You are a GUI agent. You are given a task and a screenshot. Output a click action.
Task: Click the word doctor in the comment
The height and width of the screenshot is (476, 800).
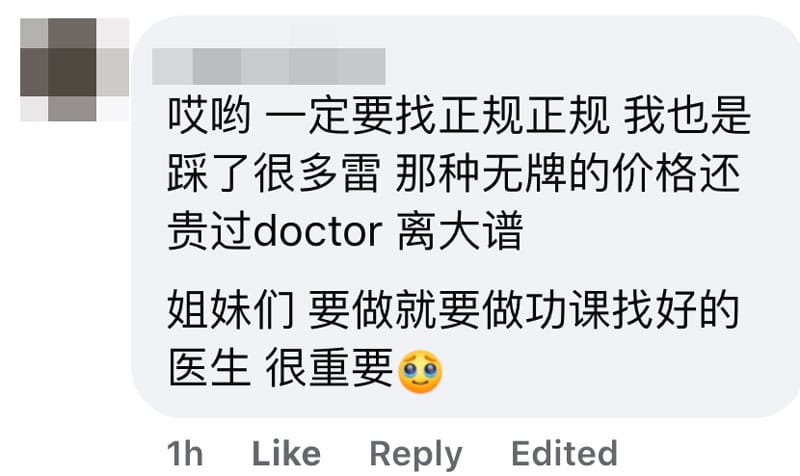[318, 232]
